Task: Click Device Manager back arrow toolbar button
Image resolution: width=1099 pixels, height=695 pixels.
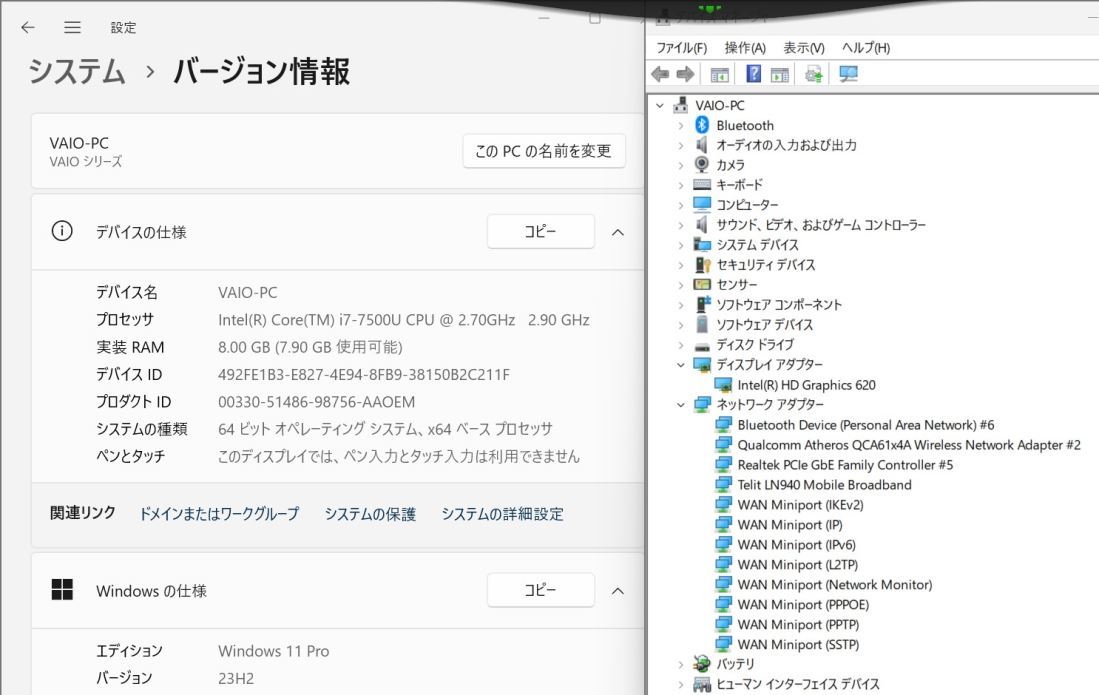Action: pos(660,74)
